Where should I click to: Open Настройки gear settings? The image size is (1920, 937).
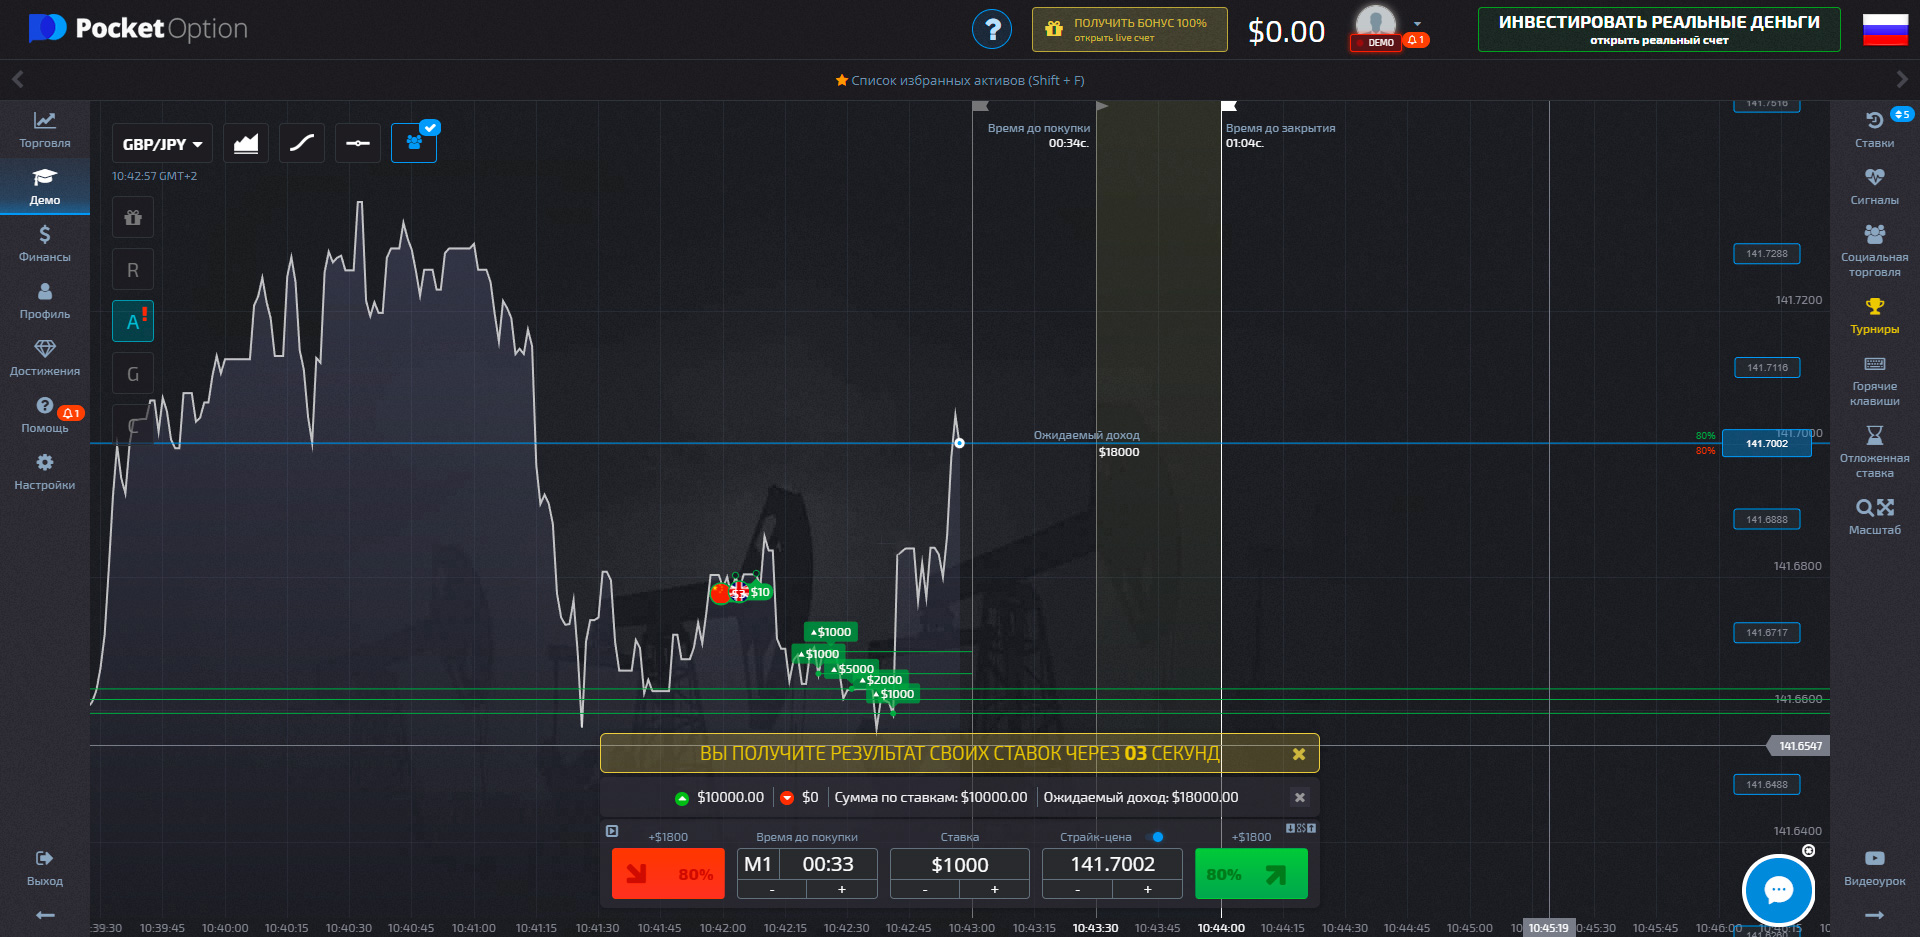pos(44,471)
